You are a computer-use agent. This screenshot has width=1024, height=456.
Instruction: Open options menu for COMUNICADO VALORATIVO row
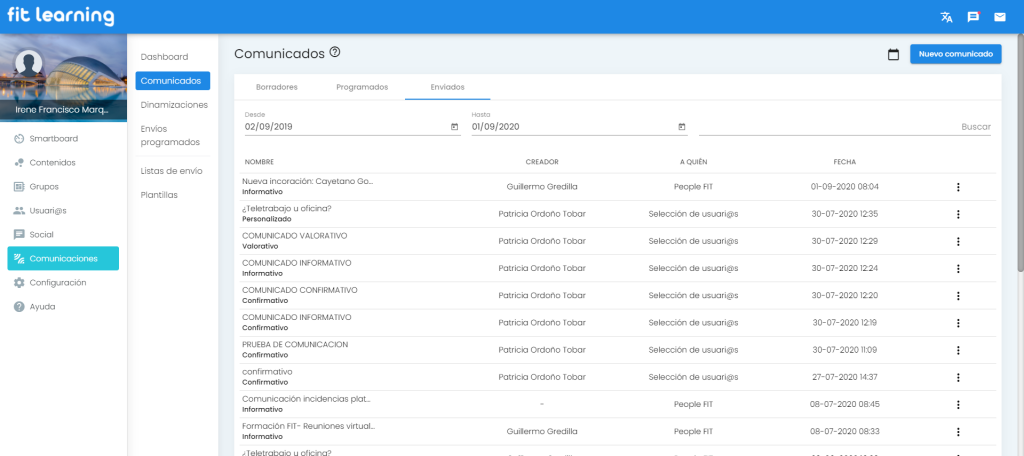point(958,241)
